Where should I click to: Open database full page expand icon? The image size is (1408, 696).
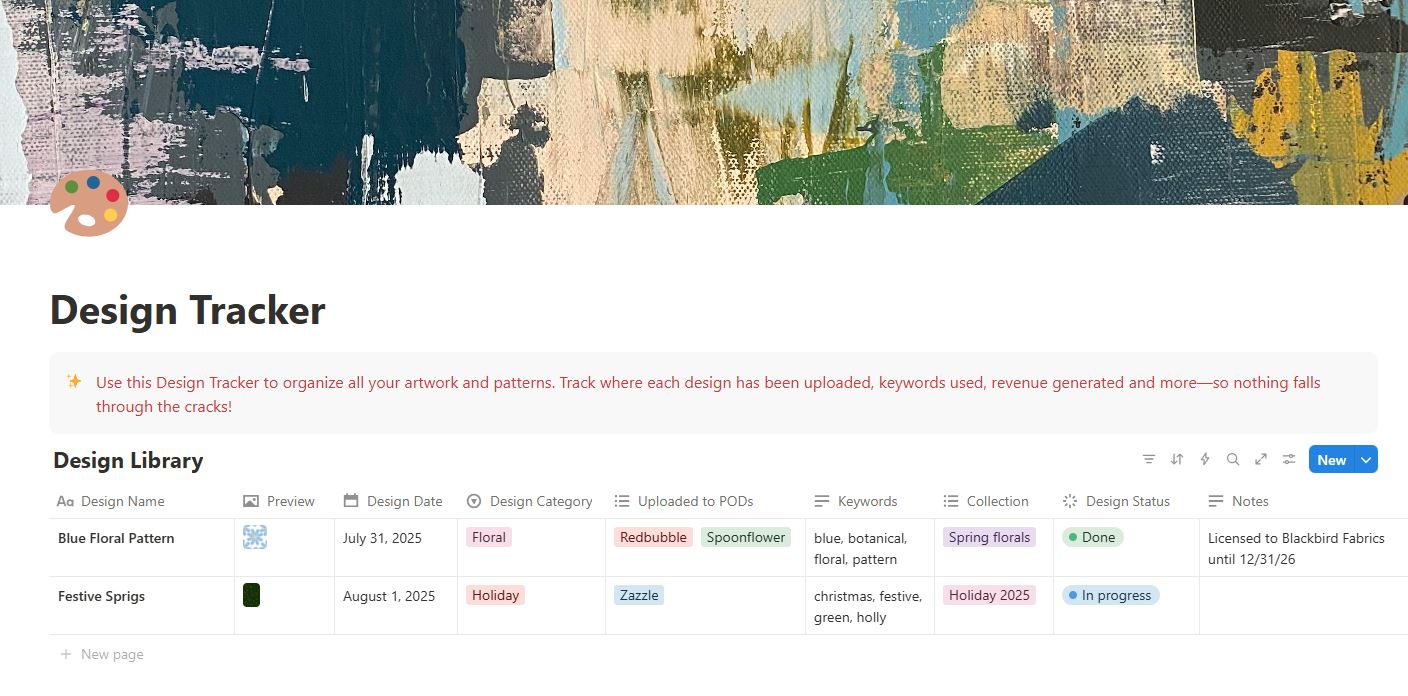1261,460
